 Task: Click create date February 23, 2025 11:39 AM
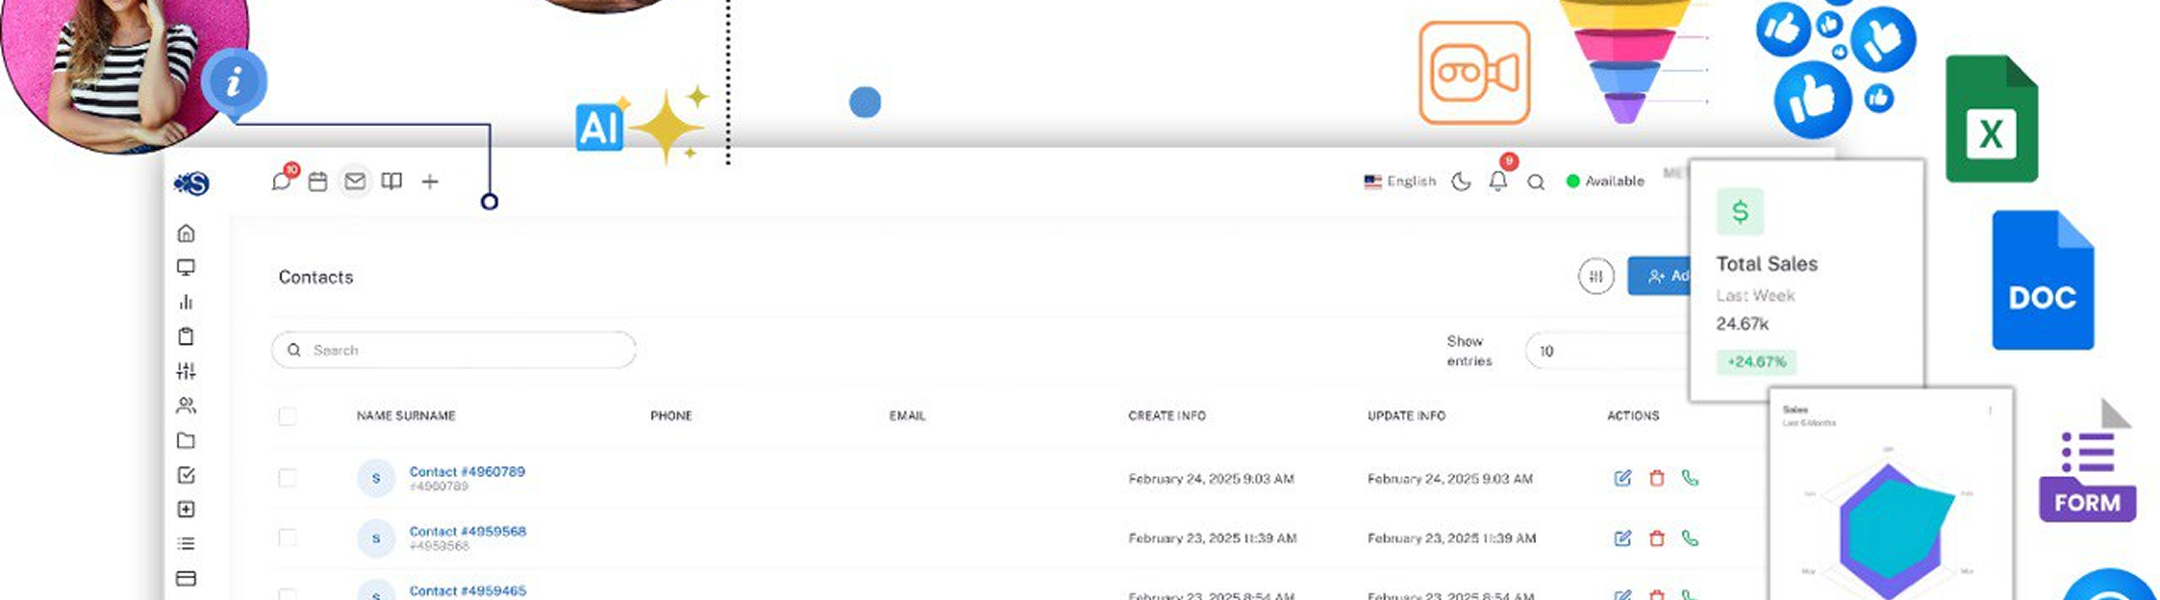[1212, 538]
